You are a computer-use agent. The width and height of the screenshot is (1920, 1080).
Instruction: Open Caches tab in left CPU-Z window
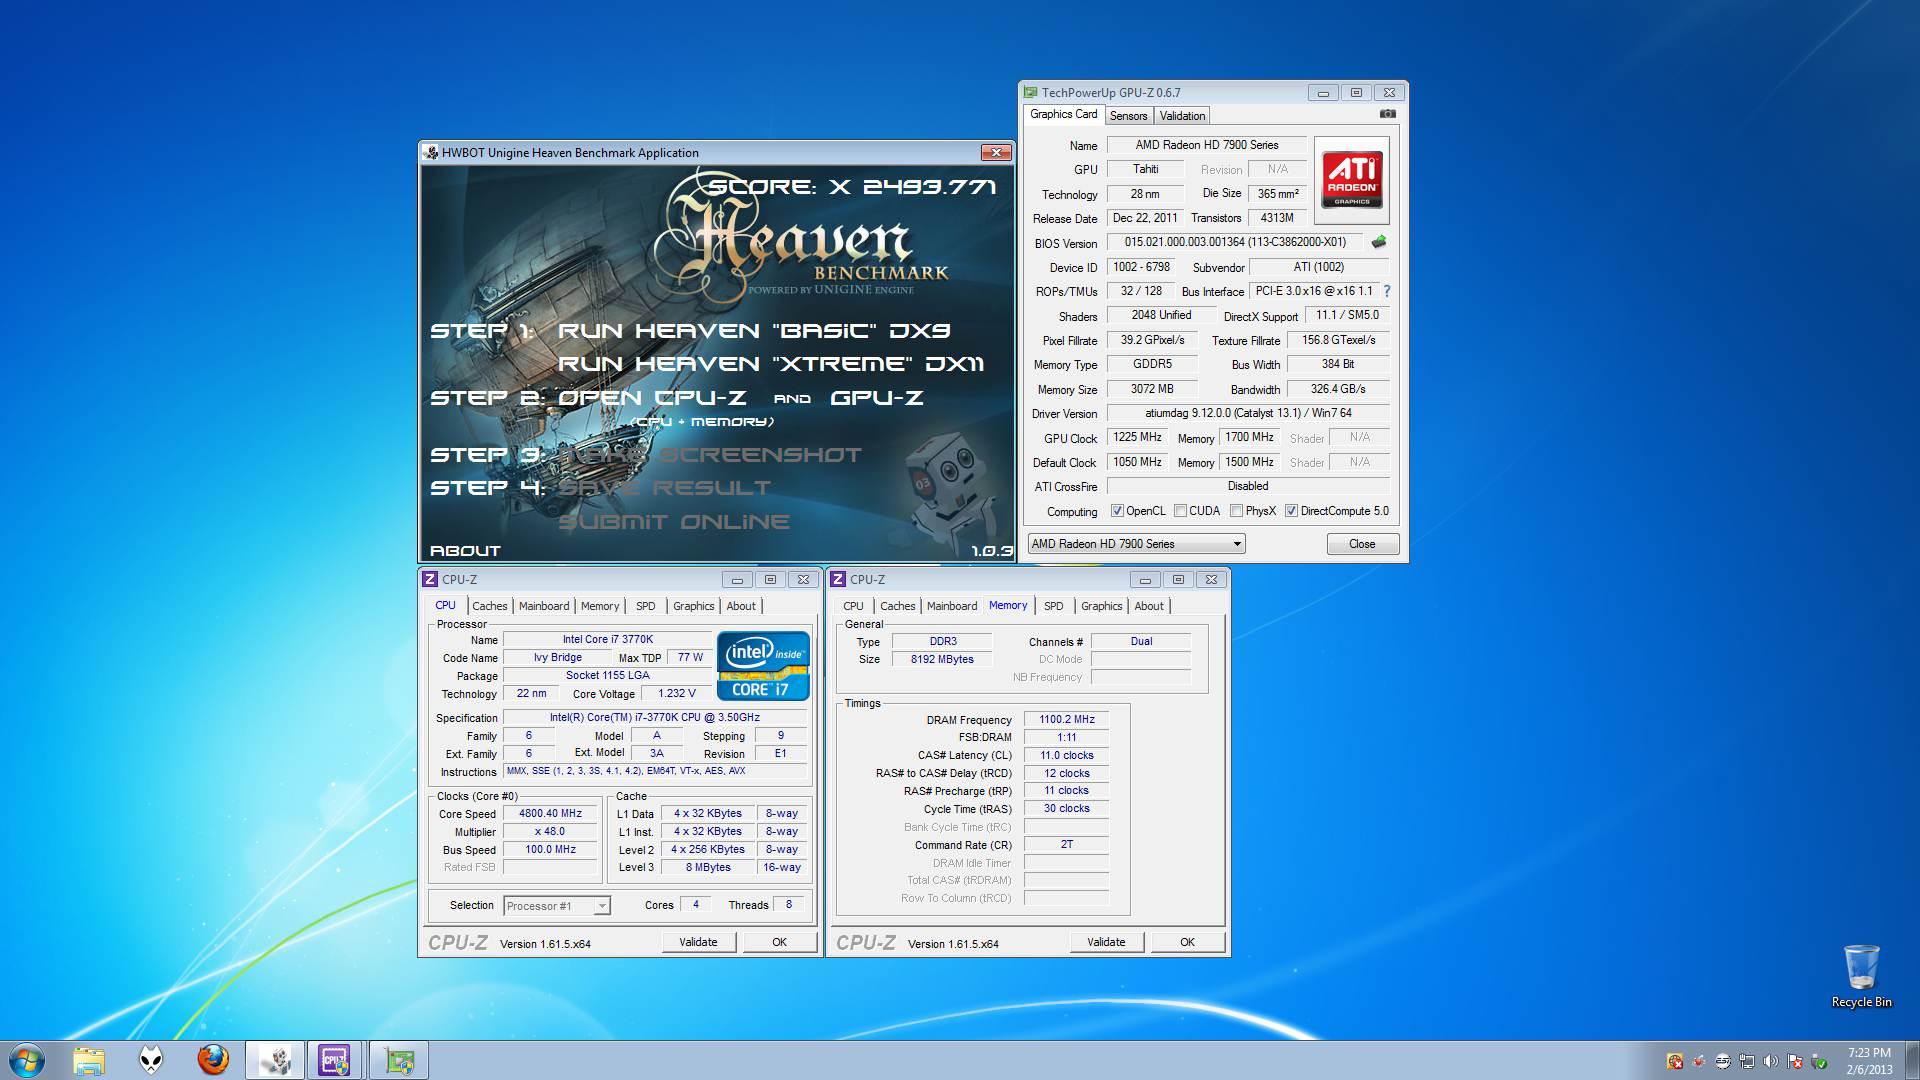[x=490, y=606]
